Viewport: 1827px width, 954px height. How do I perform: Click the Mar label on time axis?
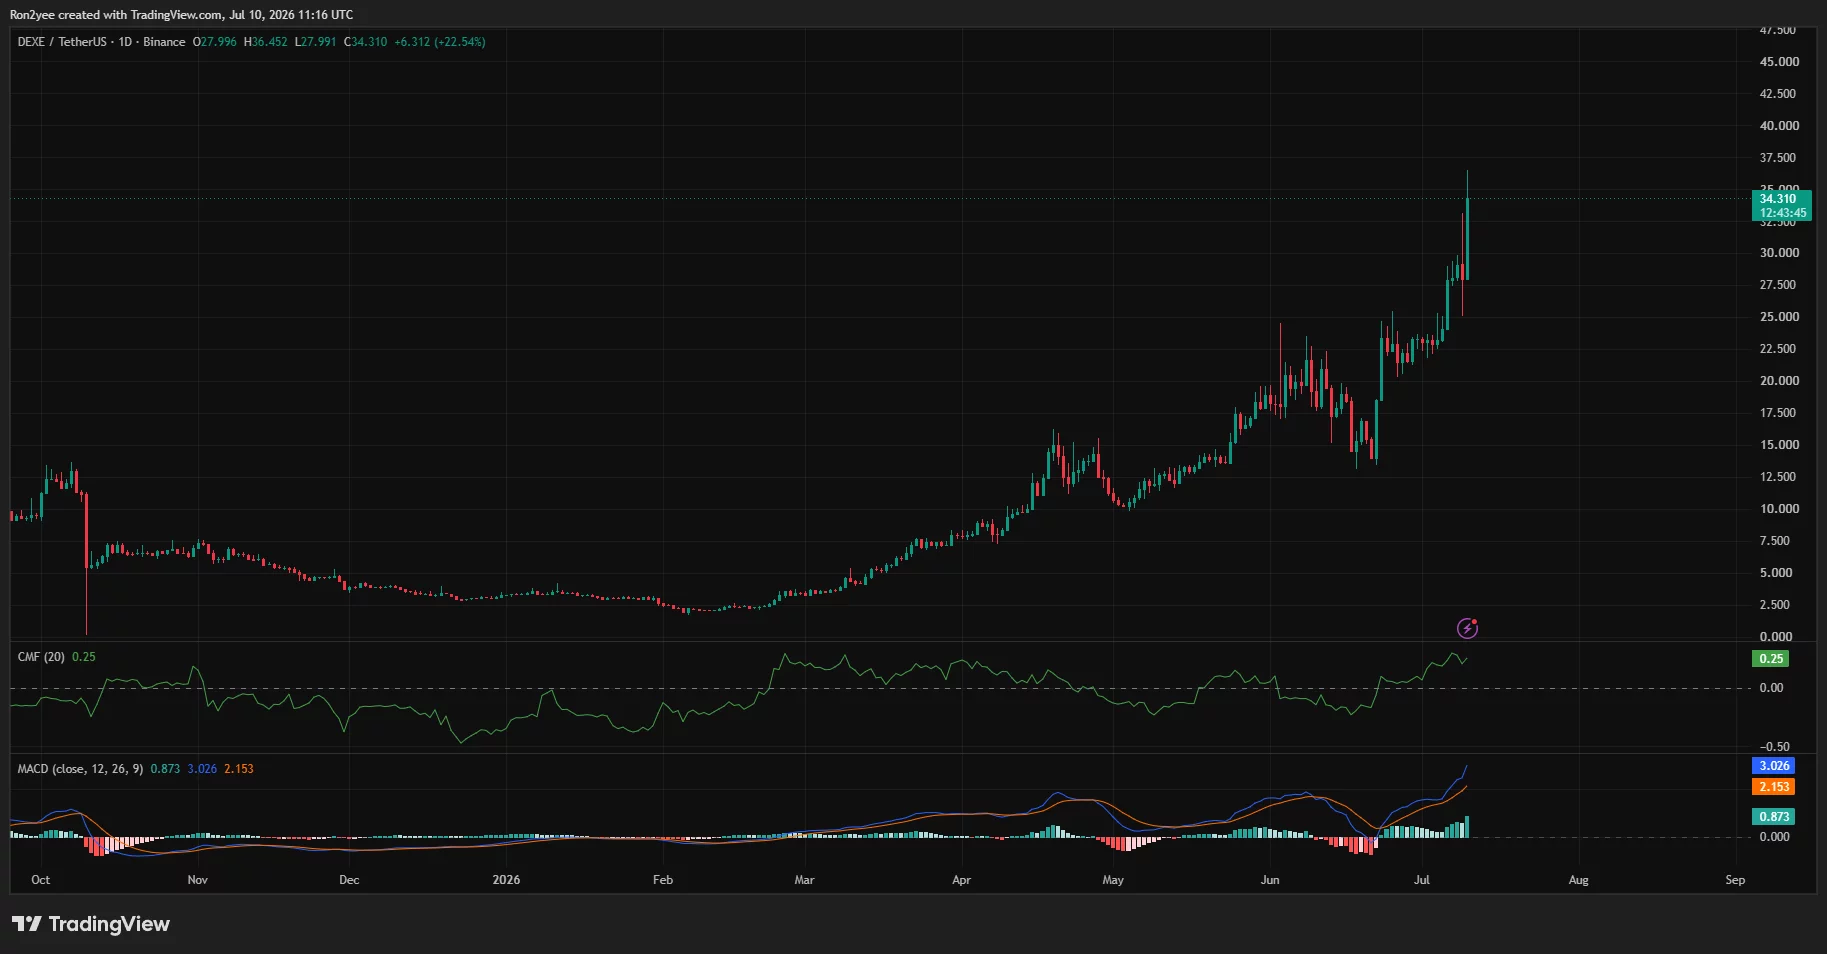[x=804, y=880]
